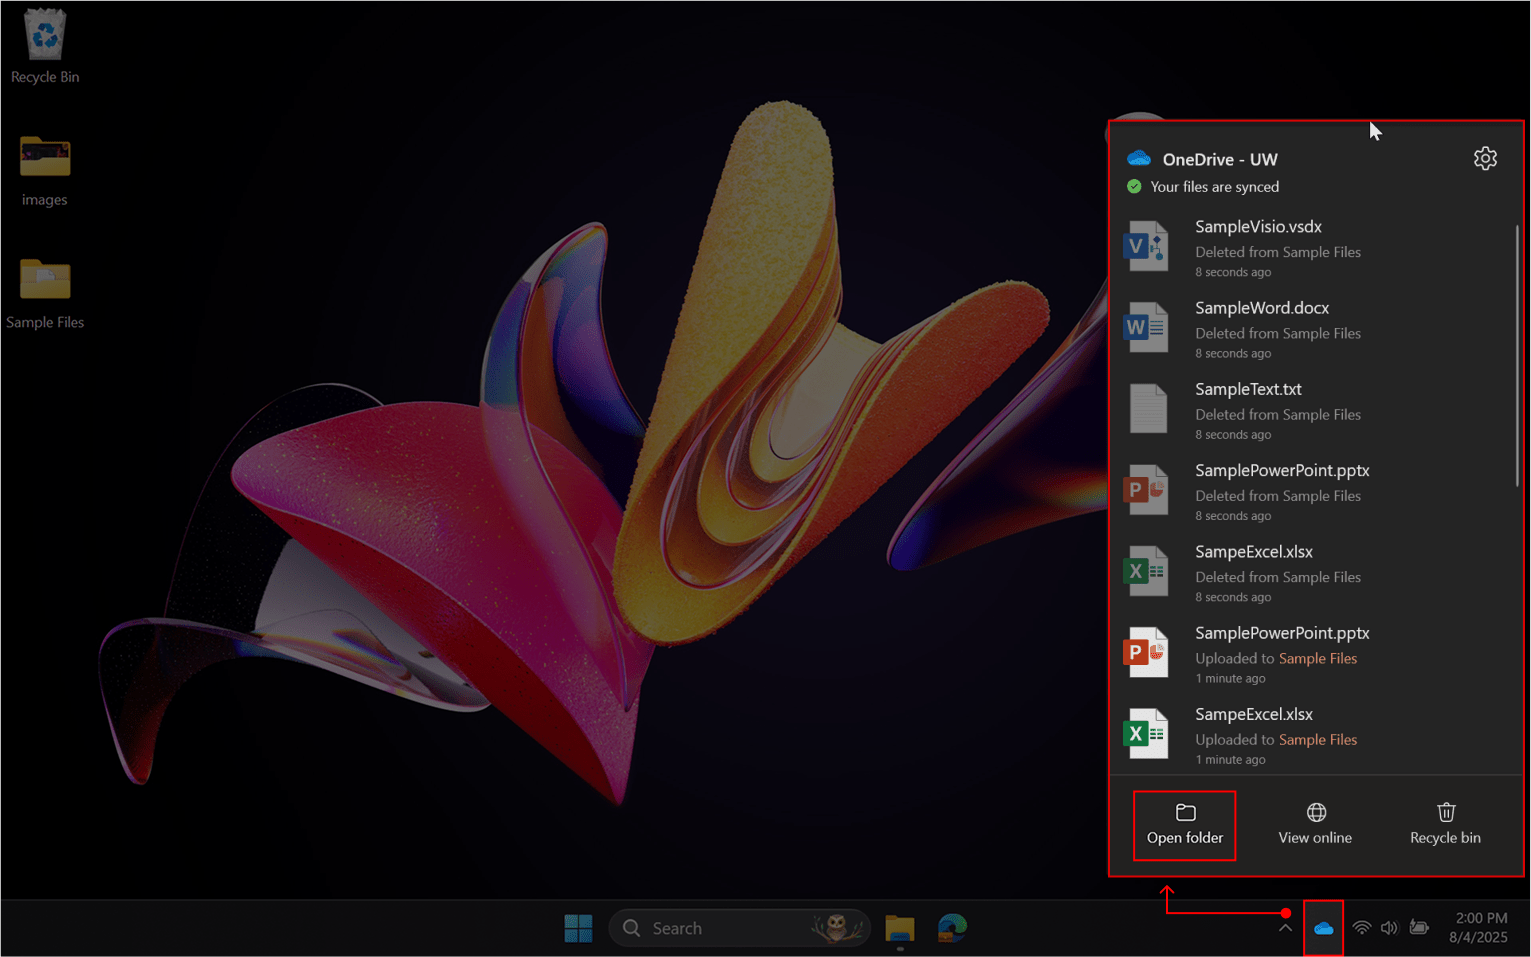Viewport: 1531px width, 957px height.
Task: Click Open folder in the OneDrive flyout
Action: [1184, 822]
